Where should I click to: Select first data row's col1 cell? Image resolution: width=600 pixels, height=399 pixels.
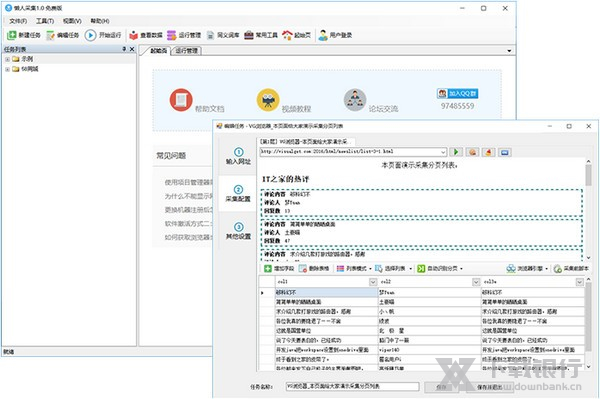[x=326, y=293]
